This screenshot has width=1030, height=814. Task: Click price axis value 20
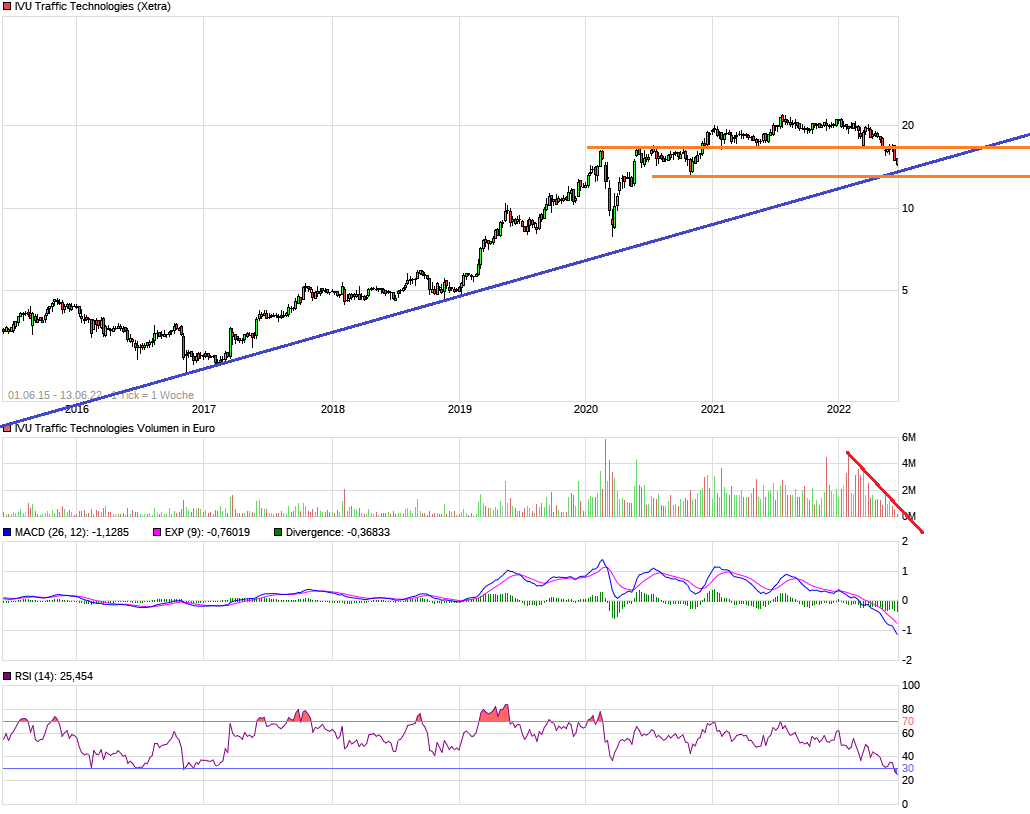(x=908, y=125)
